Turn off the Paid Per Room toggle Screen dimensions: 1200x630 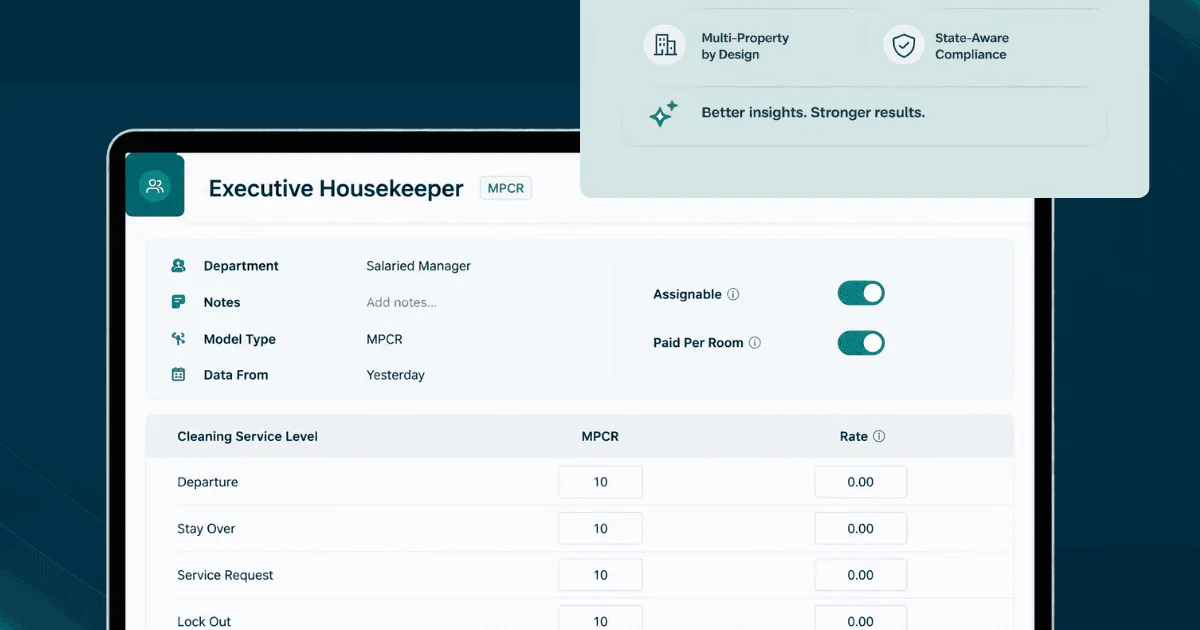(x=861, y=343)
